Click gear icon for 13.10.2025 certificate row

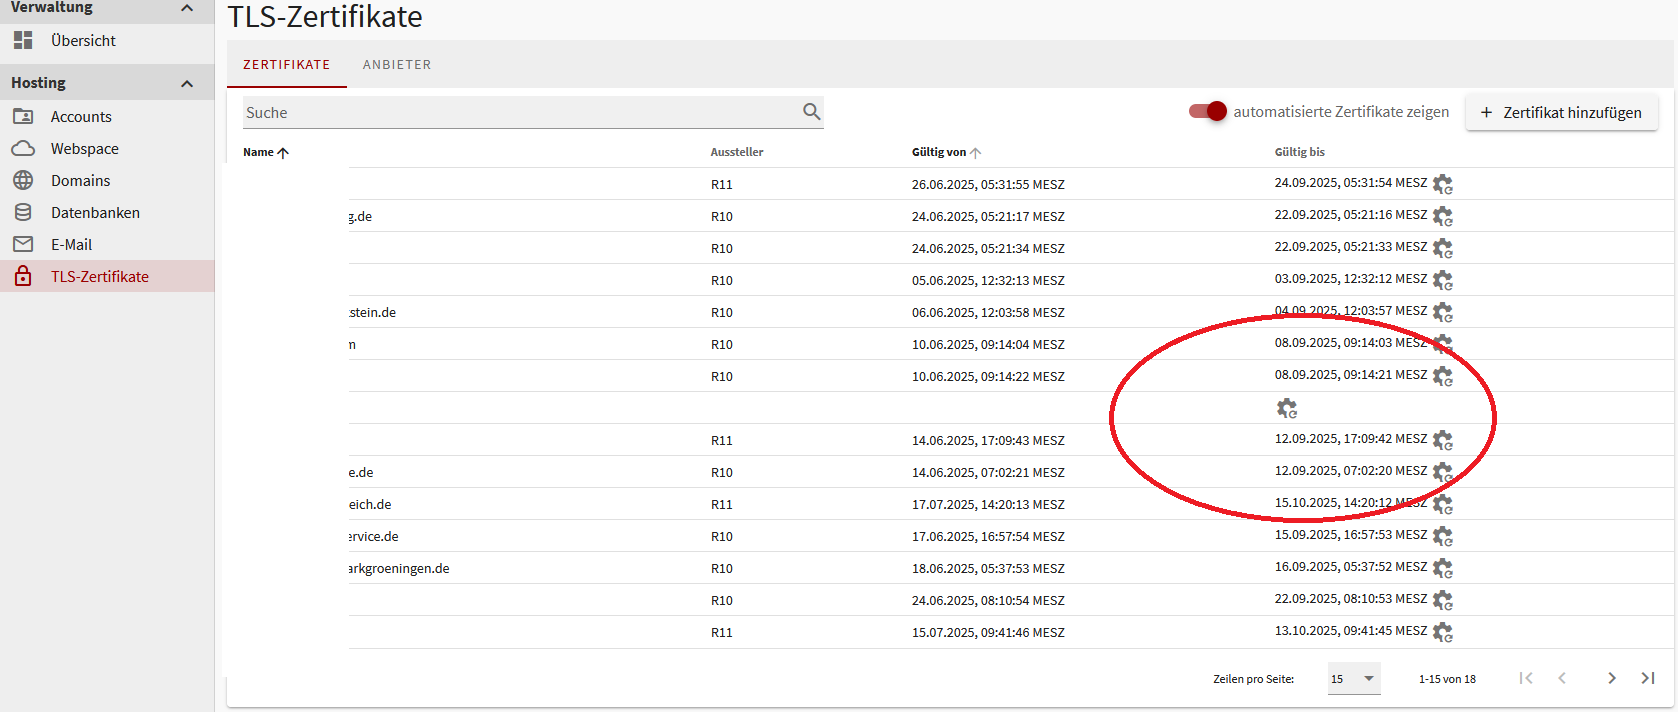(x=1442, y=632)
